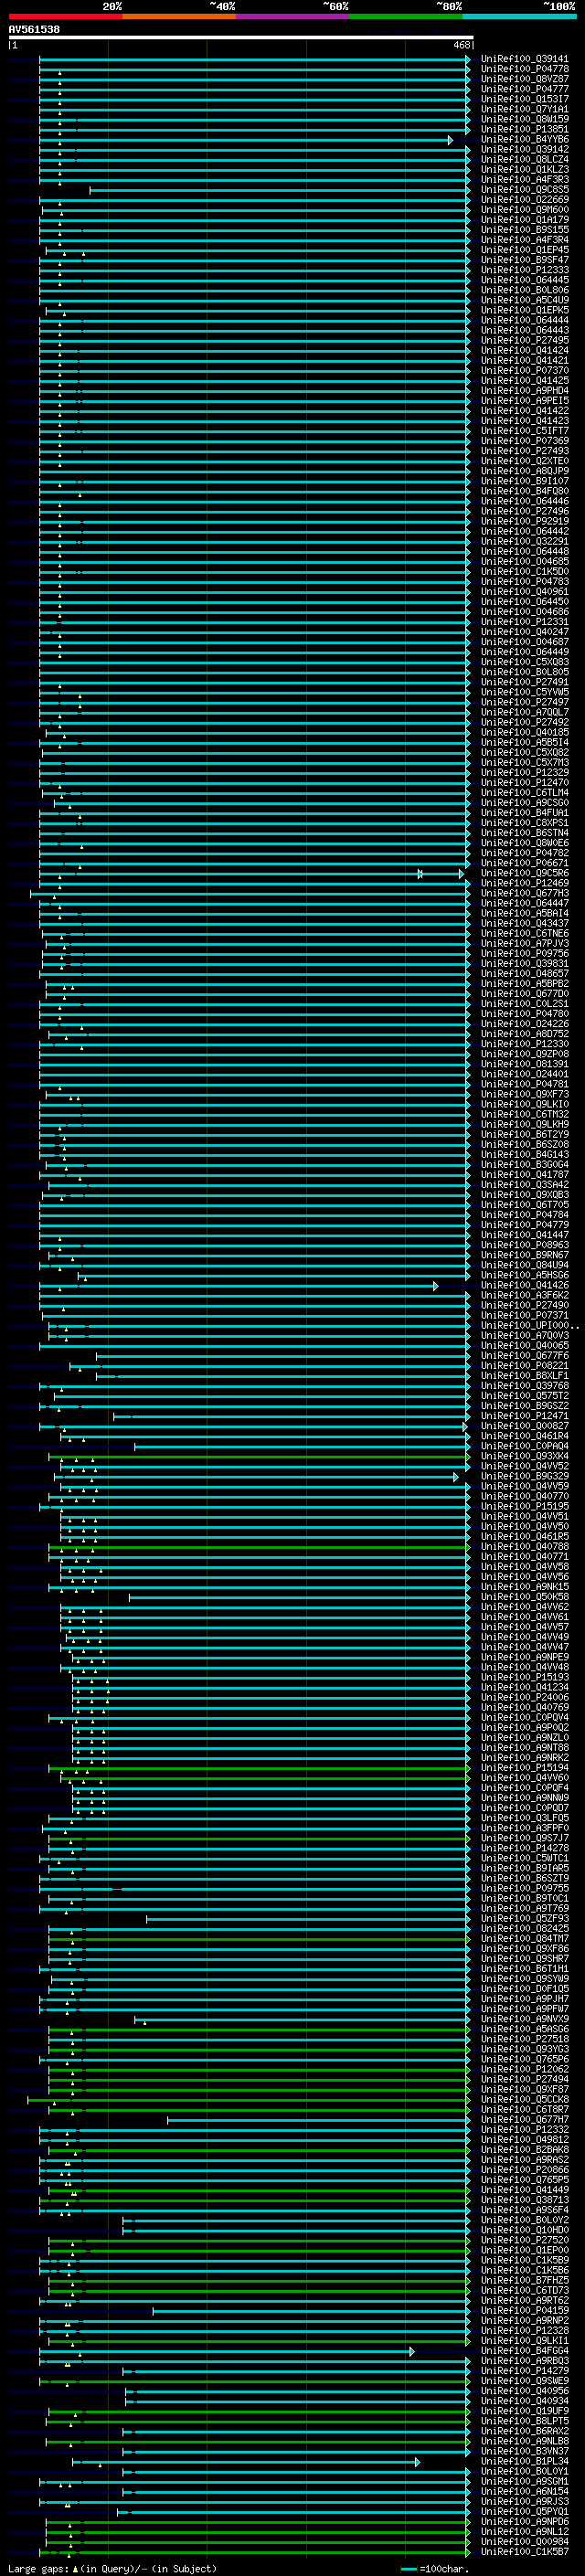Screen dimensions: 585x2576
Task: Select label UniRef100_Q40185
Action: coord(525,733)
